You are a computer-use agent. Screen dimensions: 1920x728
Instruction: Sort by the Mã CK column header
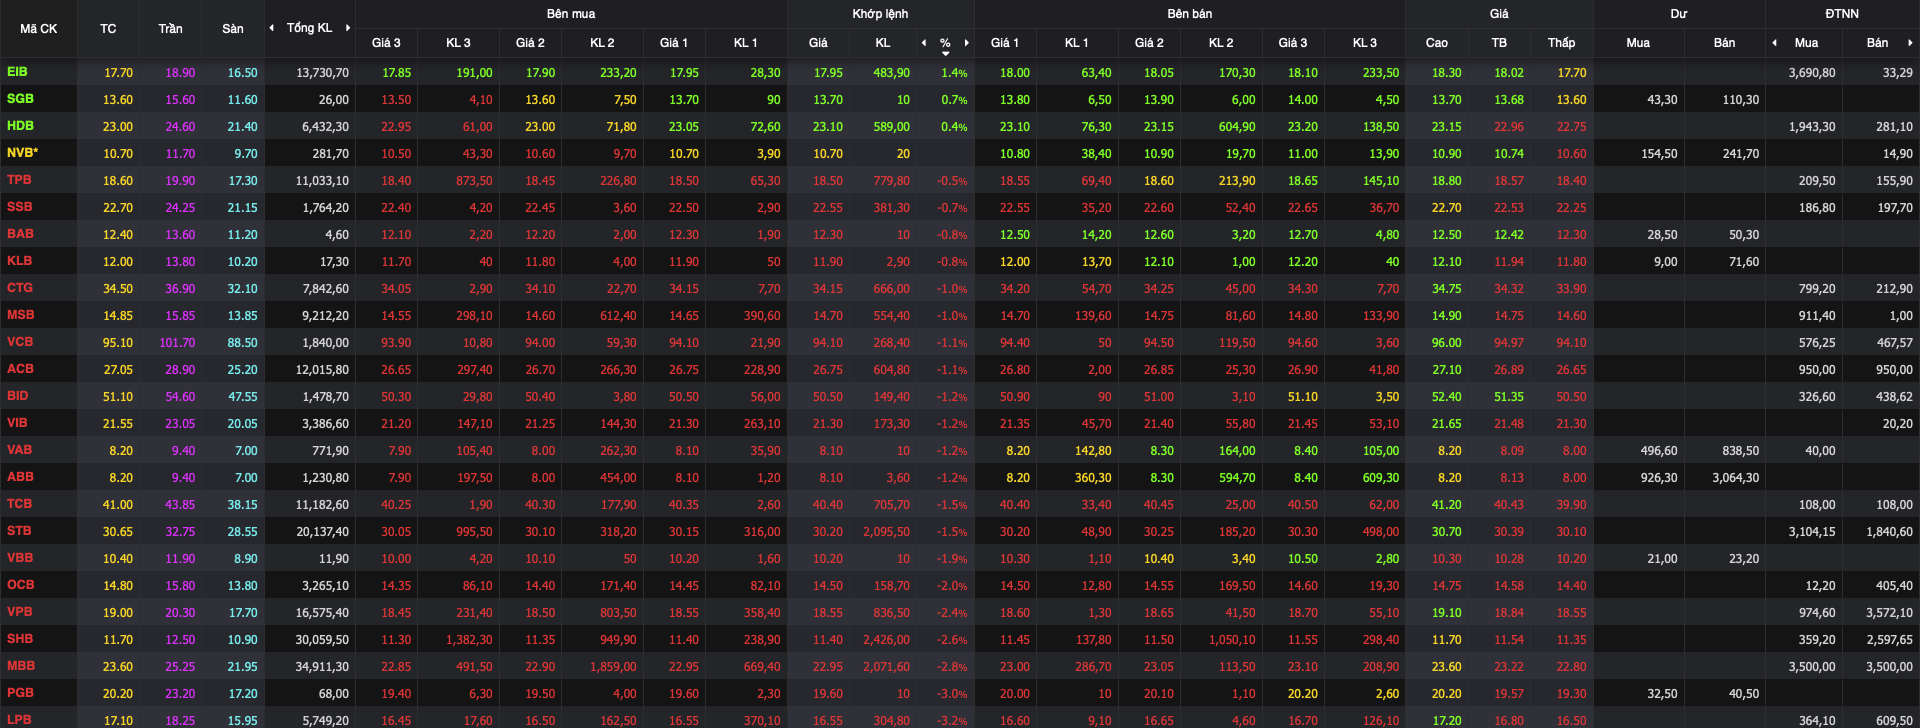39,29
